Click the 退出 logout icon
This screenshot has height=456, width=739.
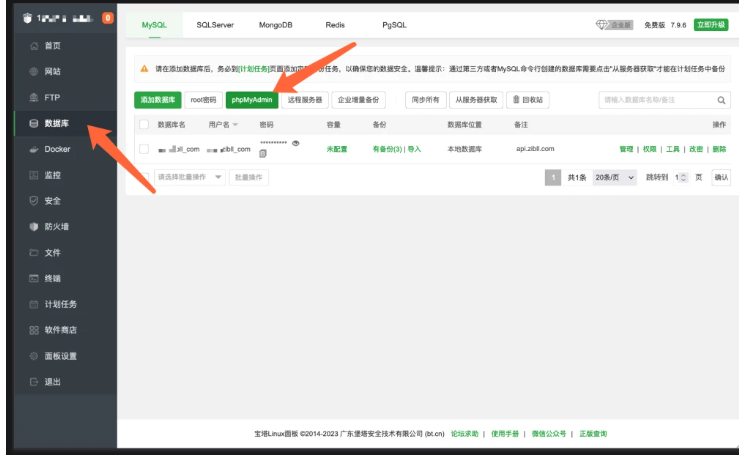tap(34, 382)
